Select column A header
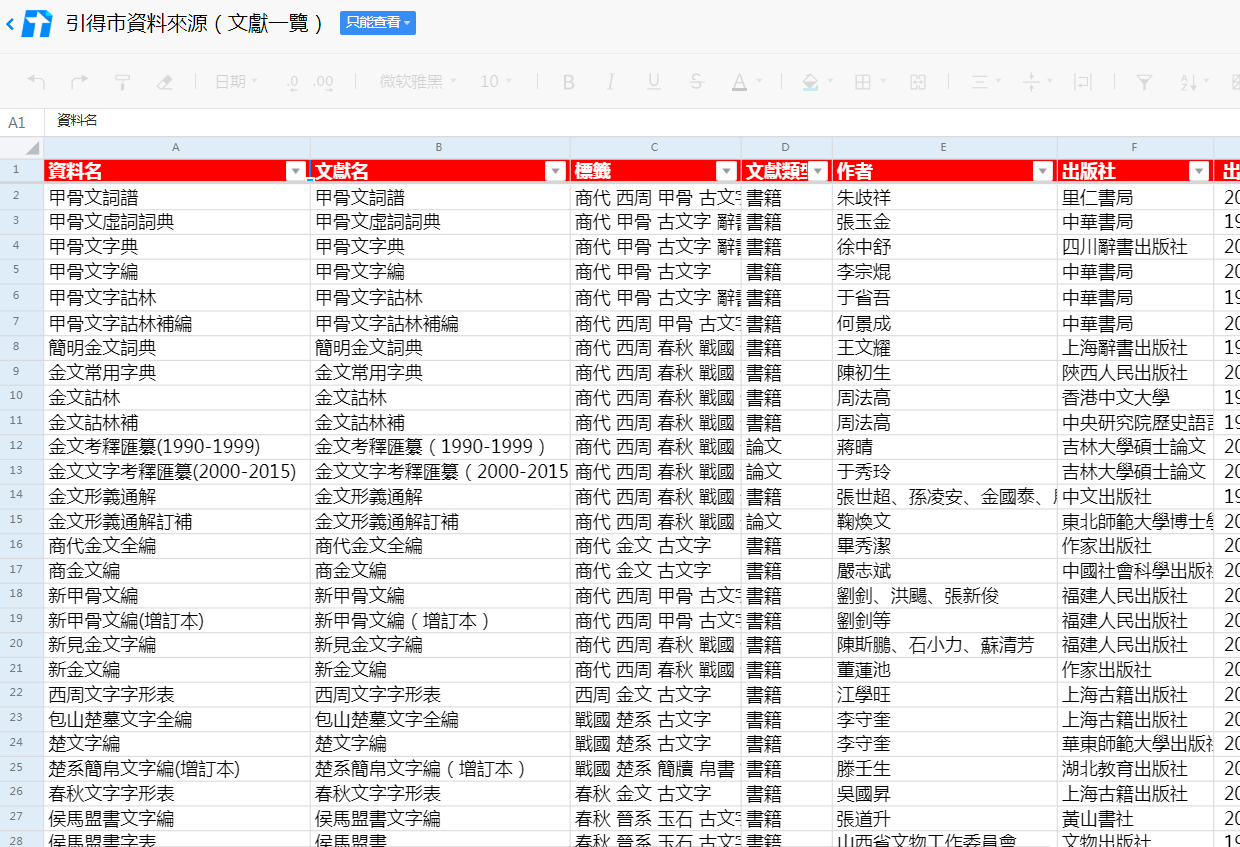The height and width of the screenshot is (847, 1240). 177,147
